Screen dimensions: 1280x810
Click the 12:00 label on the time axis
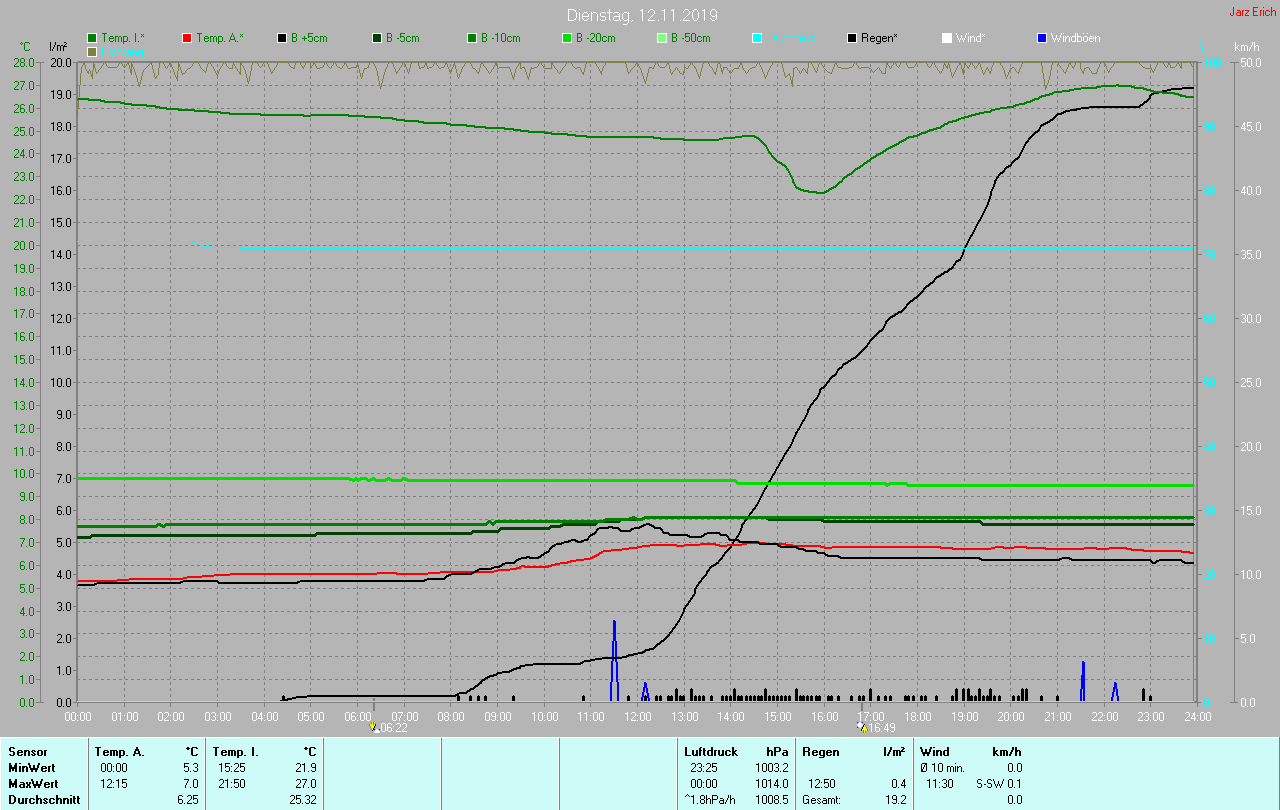tap(637, 716)
